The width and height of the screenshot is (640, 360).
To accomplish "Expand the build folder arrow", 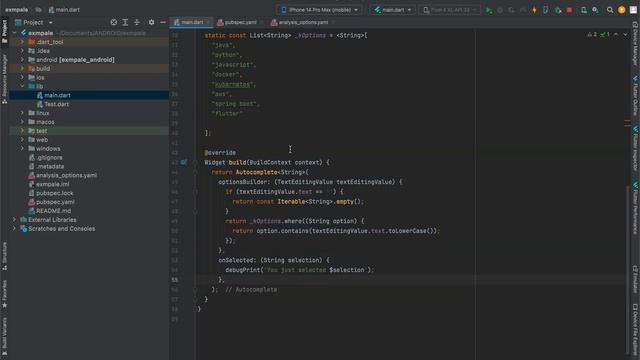I will pyautogui.click(x=22, y=69).
